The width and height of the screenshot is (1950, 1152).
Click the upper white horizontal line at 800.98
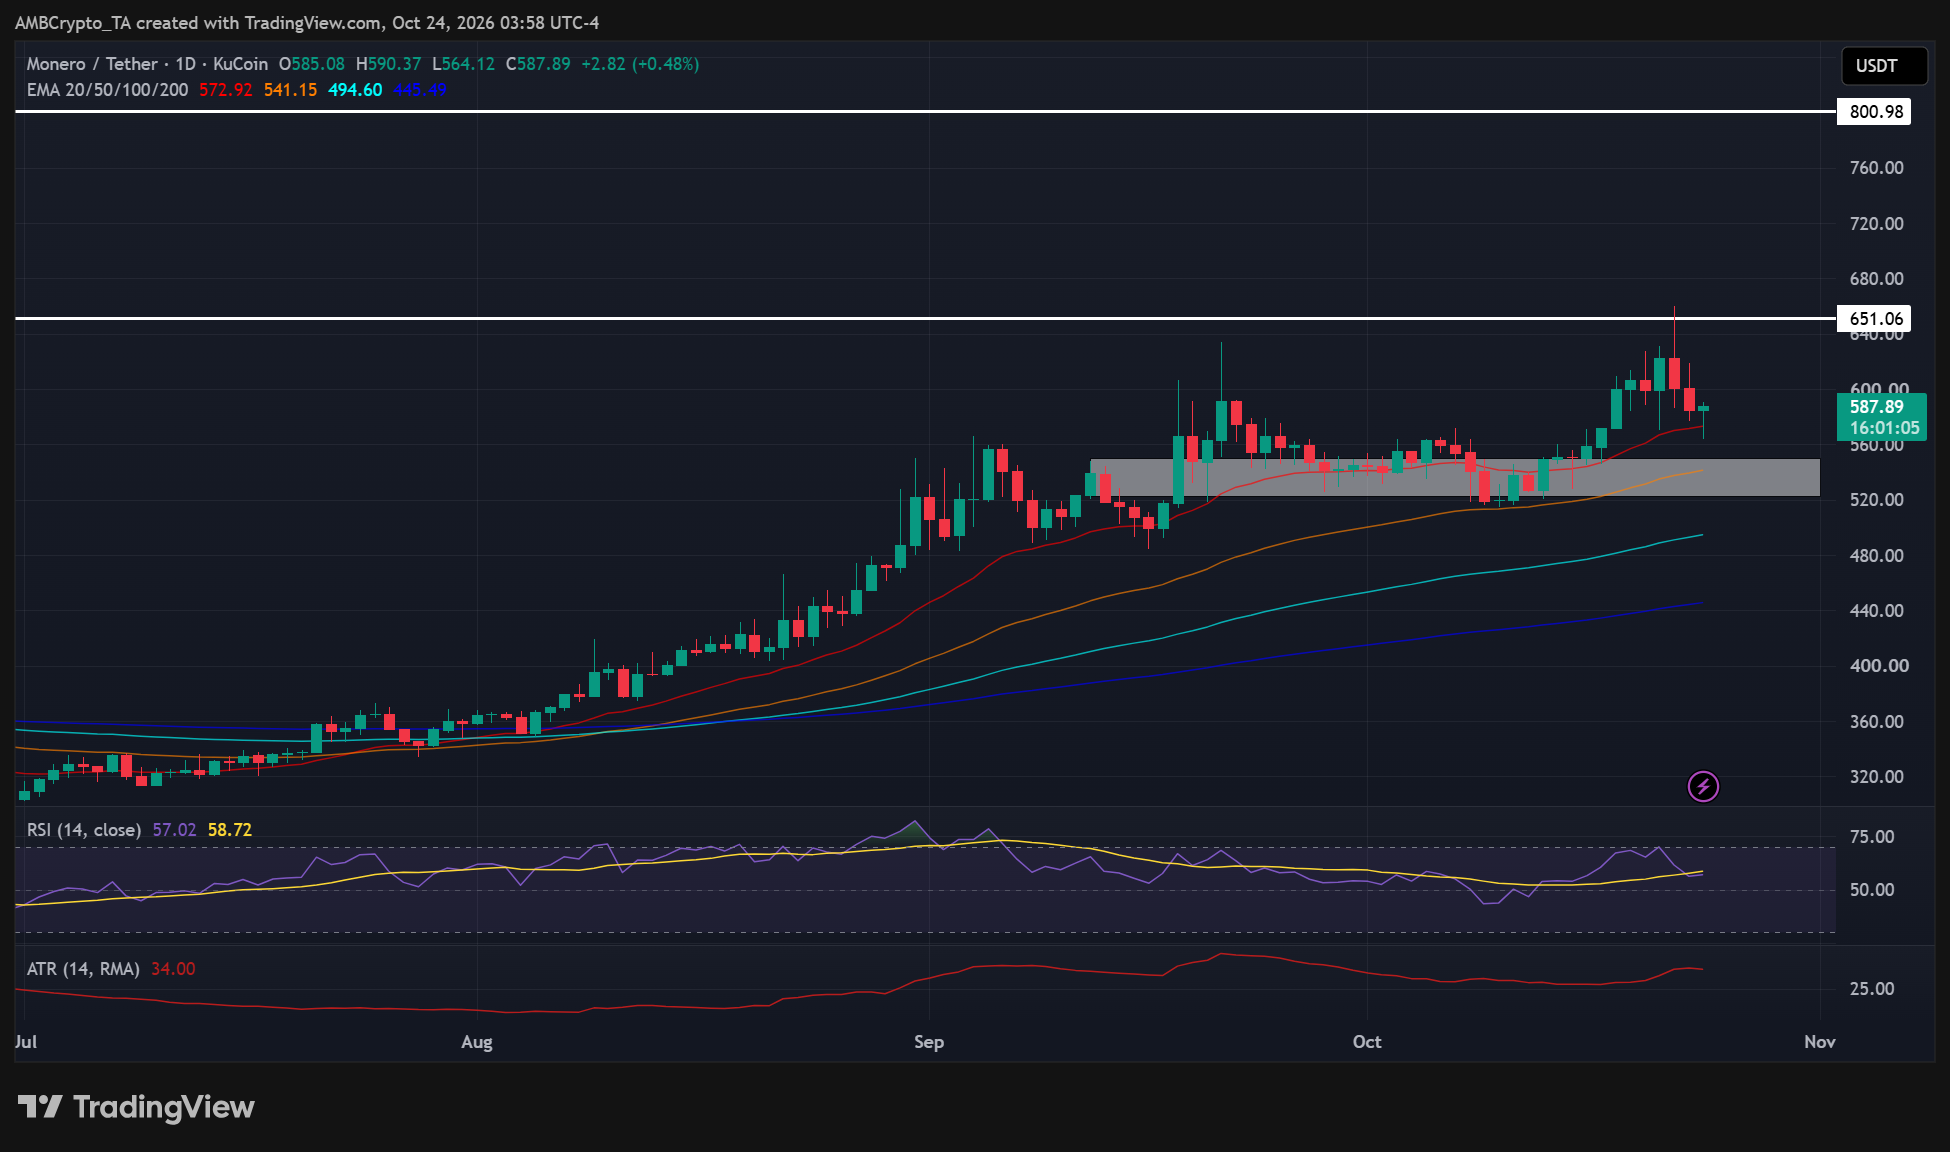926,112
